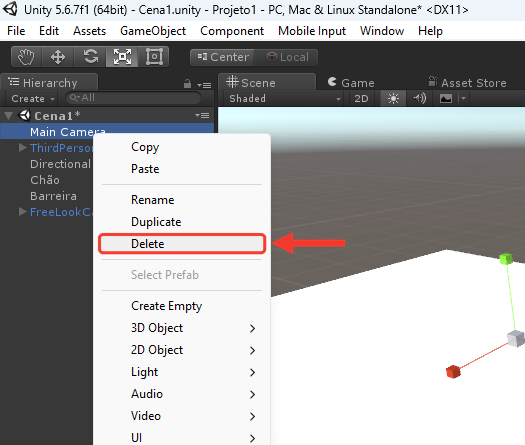This screenshot has height=445, width=525.
Task: Click the Unity logo beside Cena1
Action: [x=24, y=116]
